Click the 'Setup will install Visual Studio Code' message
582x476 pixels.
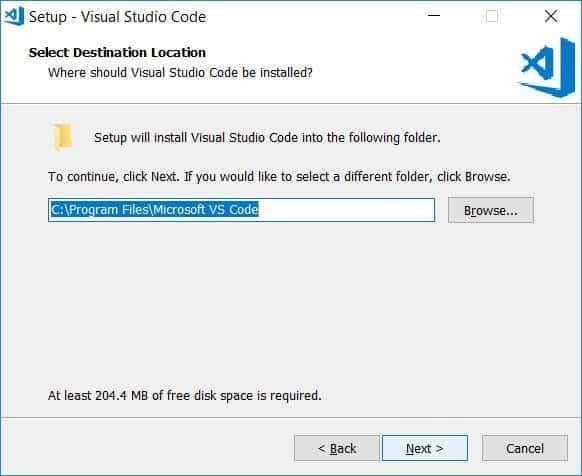point(267,137)
